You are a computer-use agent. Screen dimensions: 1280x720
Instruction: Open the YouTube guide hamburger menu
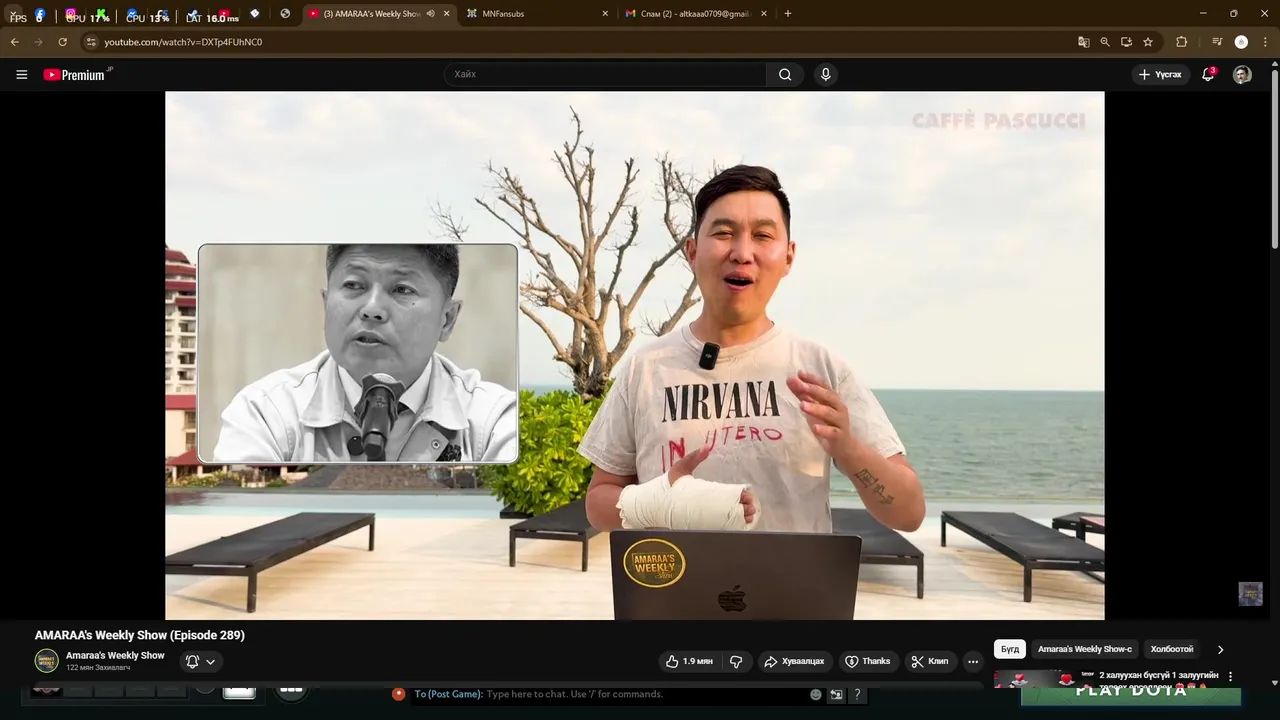point(21,75)
